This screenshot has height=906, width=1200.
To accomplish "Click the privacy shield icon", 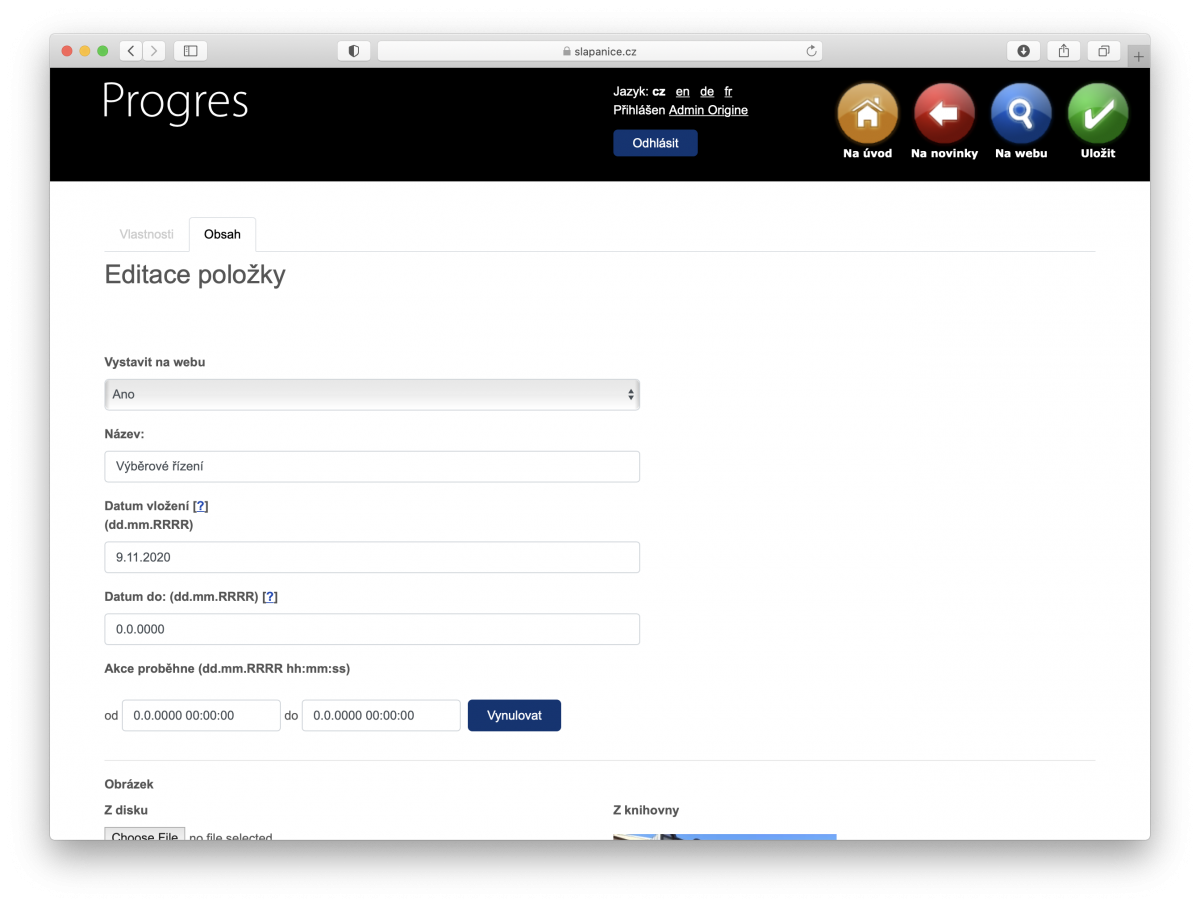I will point(354,51).
